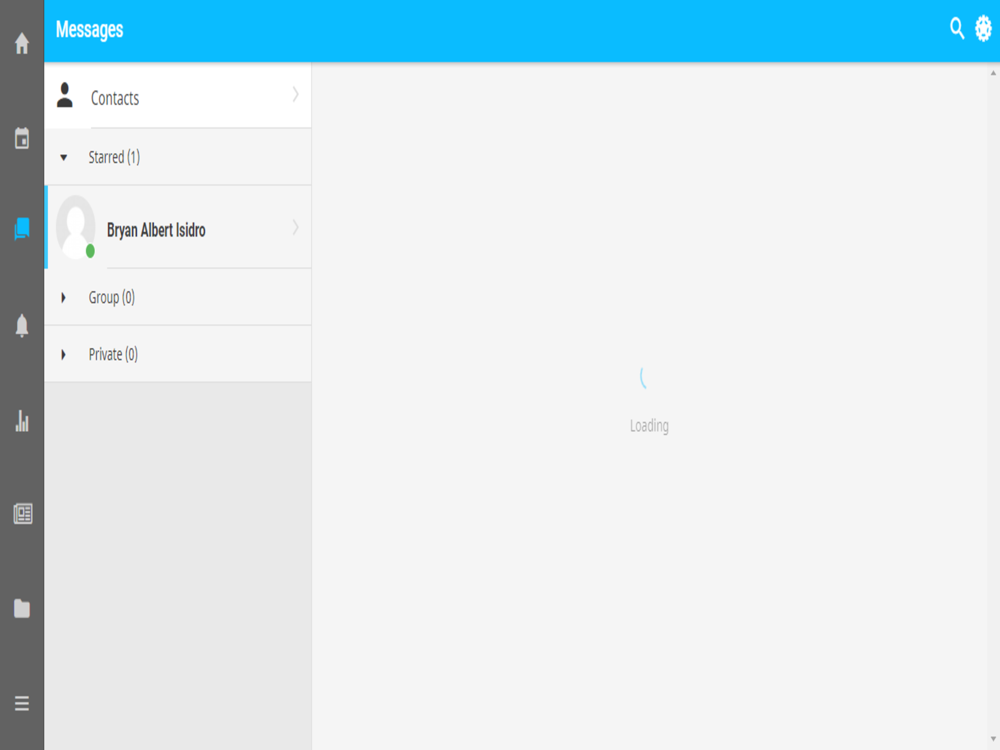Click the search magnifier icon

957,29
